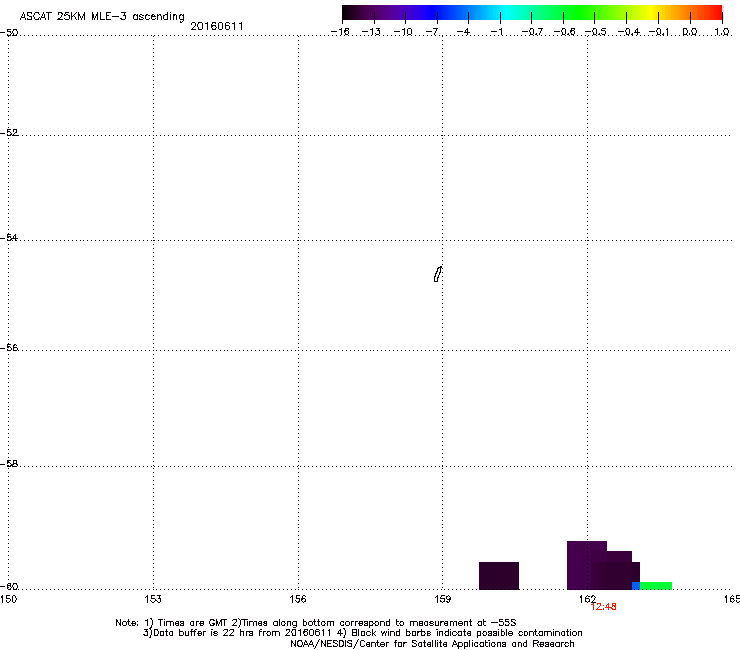Select the date label 20160611
The height and width of the screenshot is (650, 740).
click(x=217, y=26)
